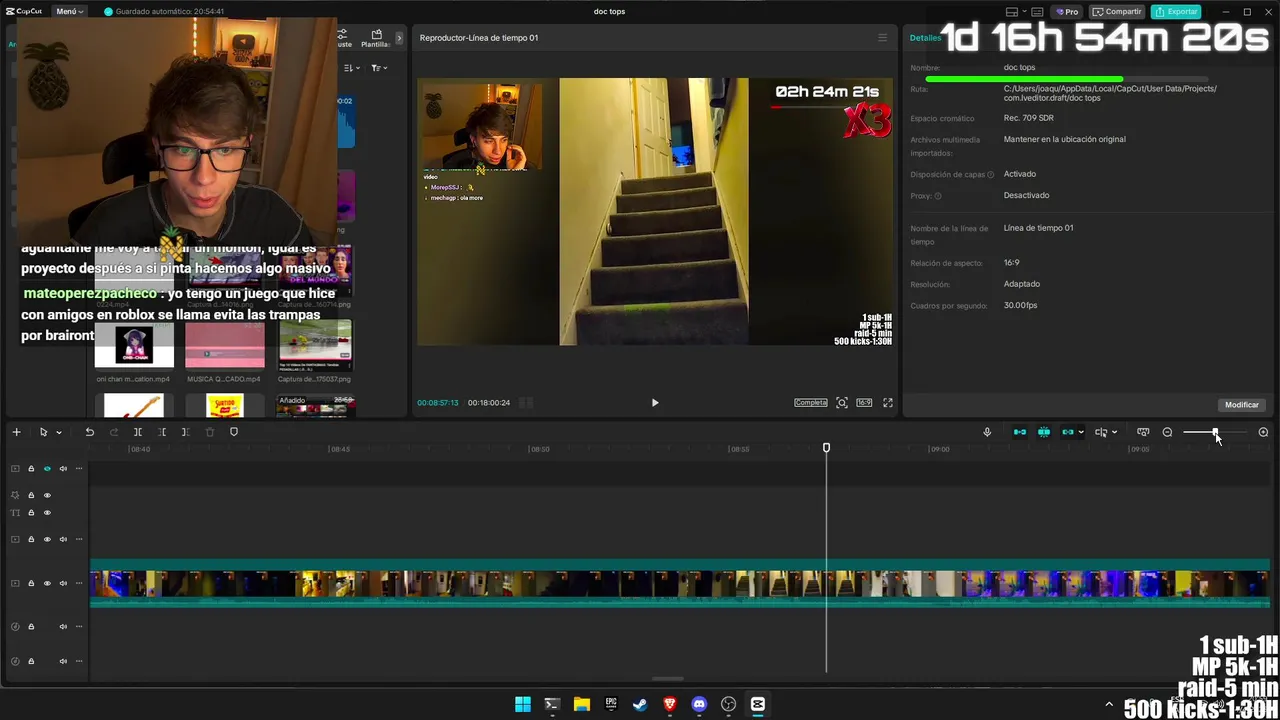
Task: Open Steam from the taskbar
Action: pyautogui.click(x=640, y=704)
